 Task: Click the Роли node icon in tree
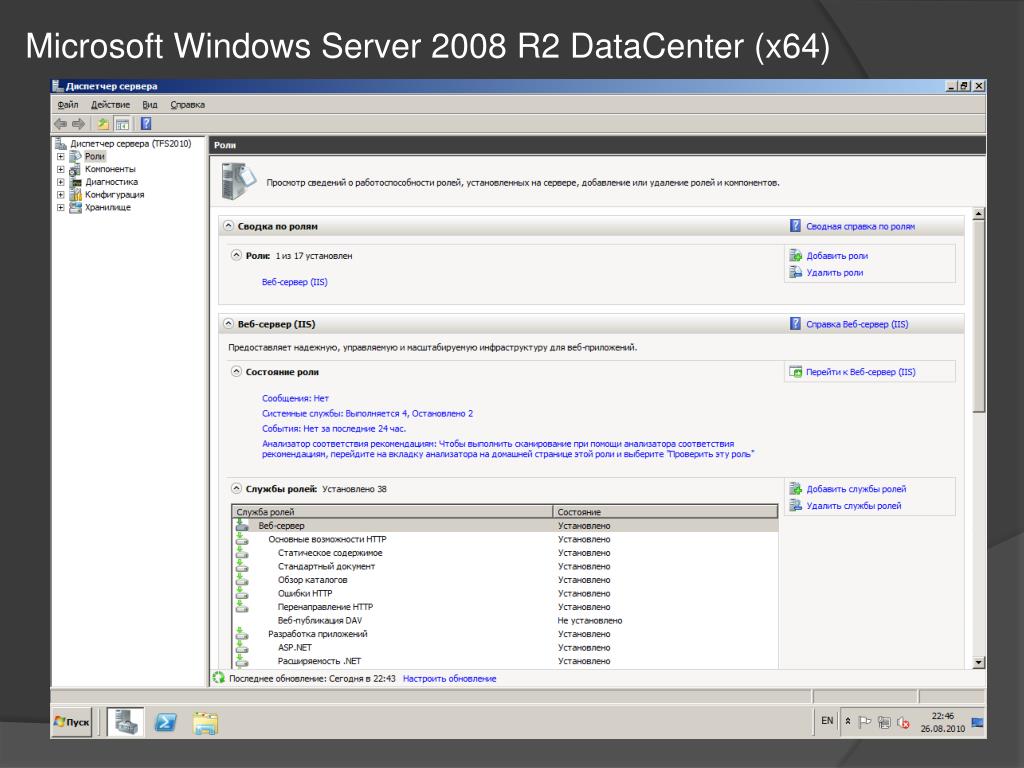(75, 156)
